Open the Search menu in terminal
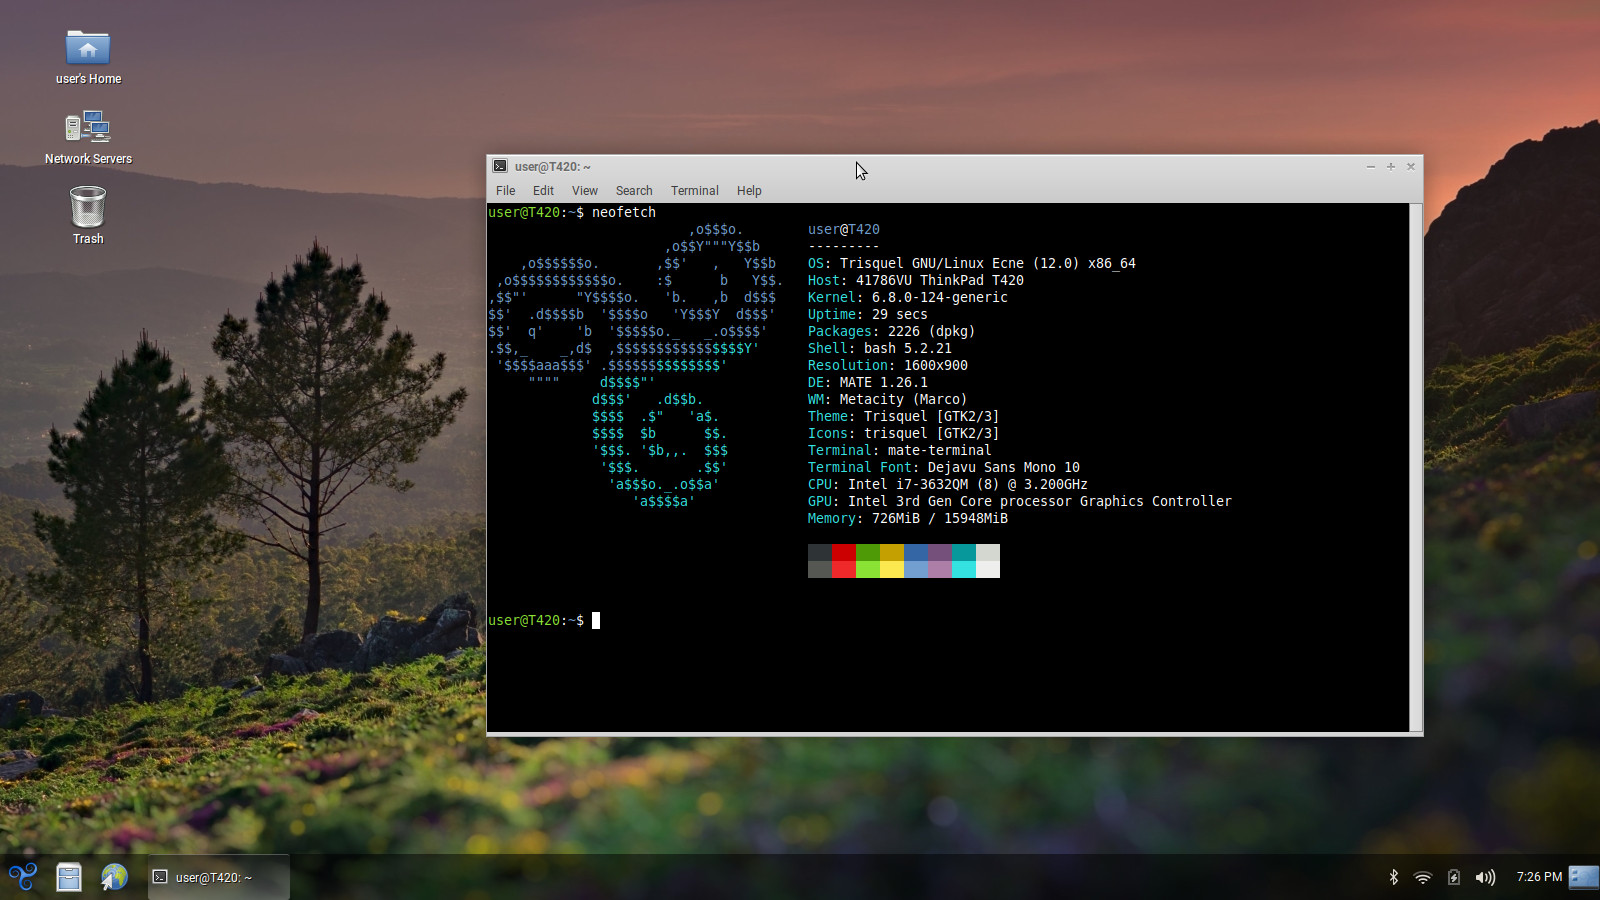Screen dimensions: 1600x900 634,190
